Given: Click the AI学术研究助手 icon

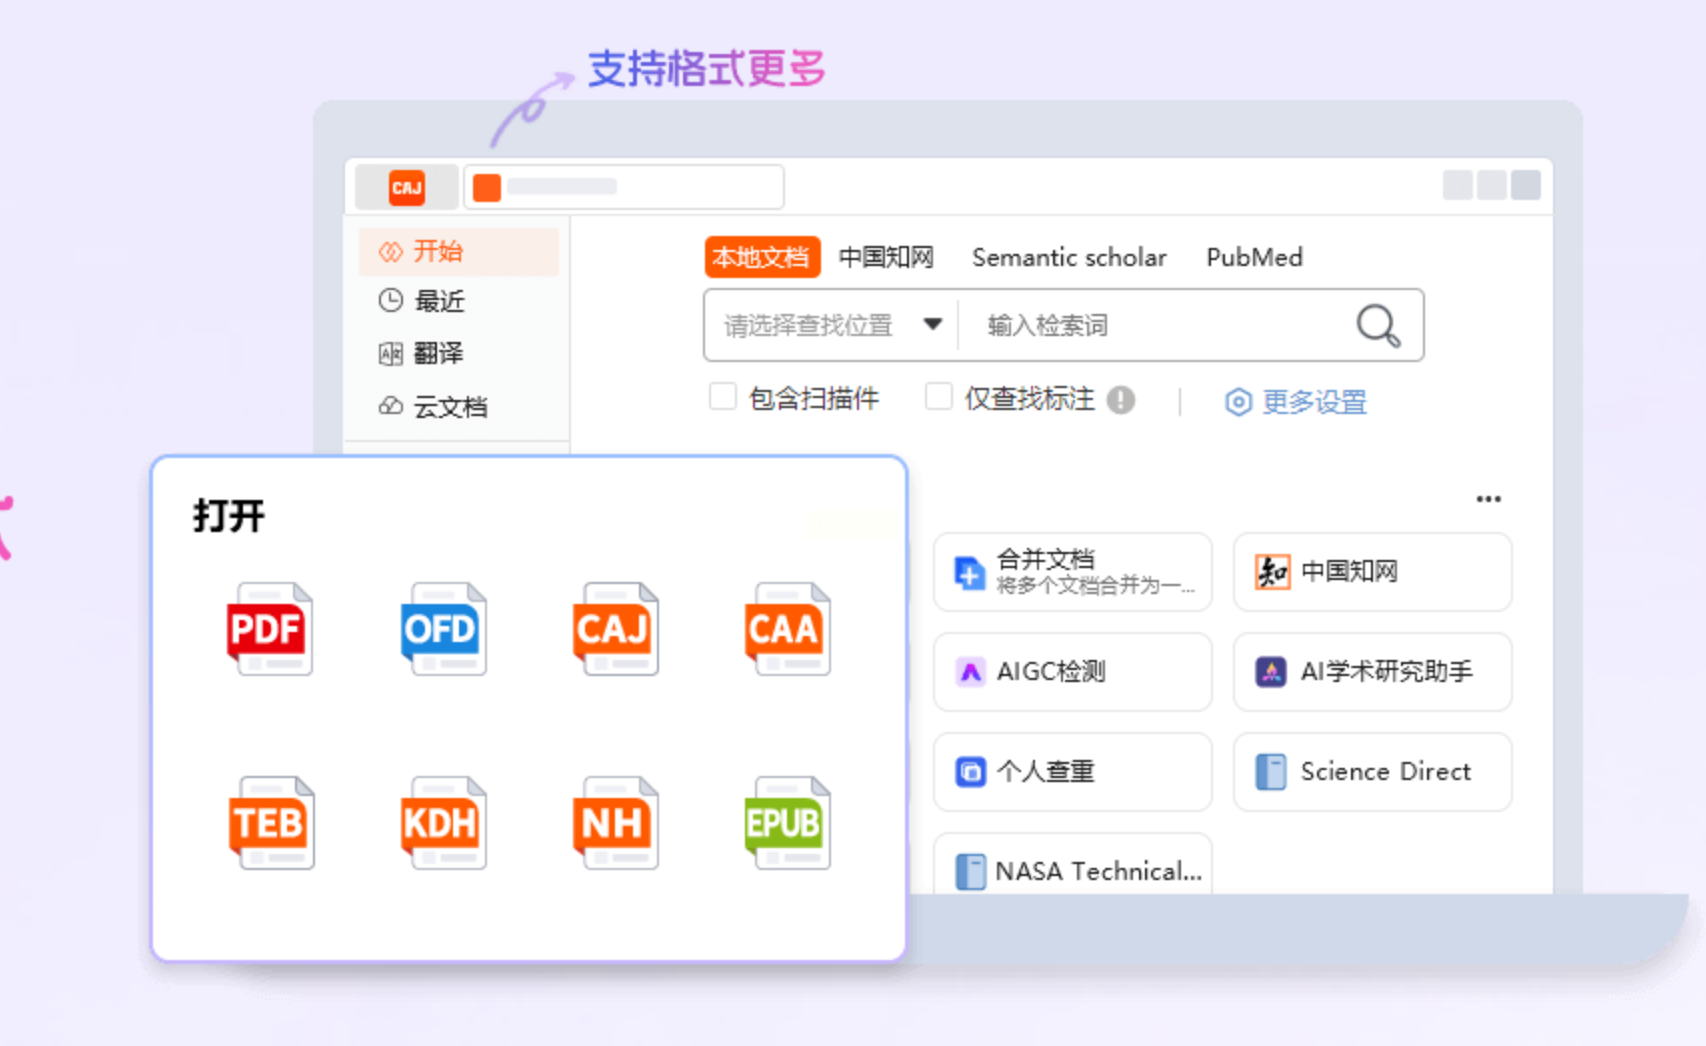Looking at the screenshot, I should click(x=1271, y=672).
